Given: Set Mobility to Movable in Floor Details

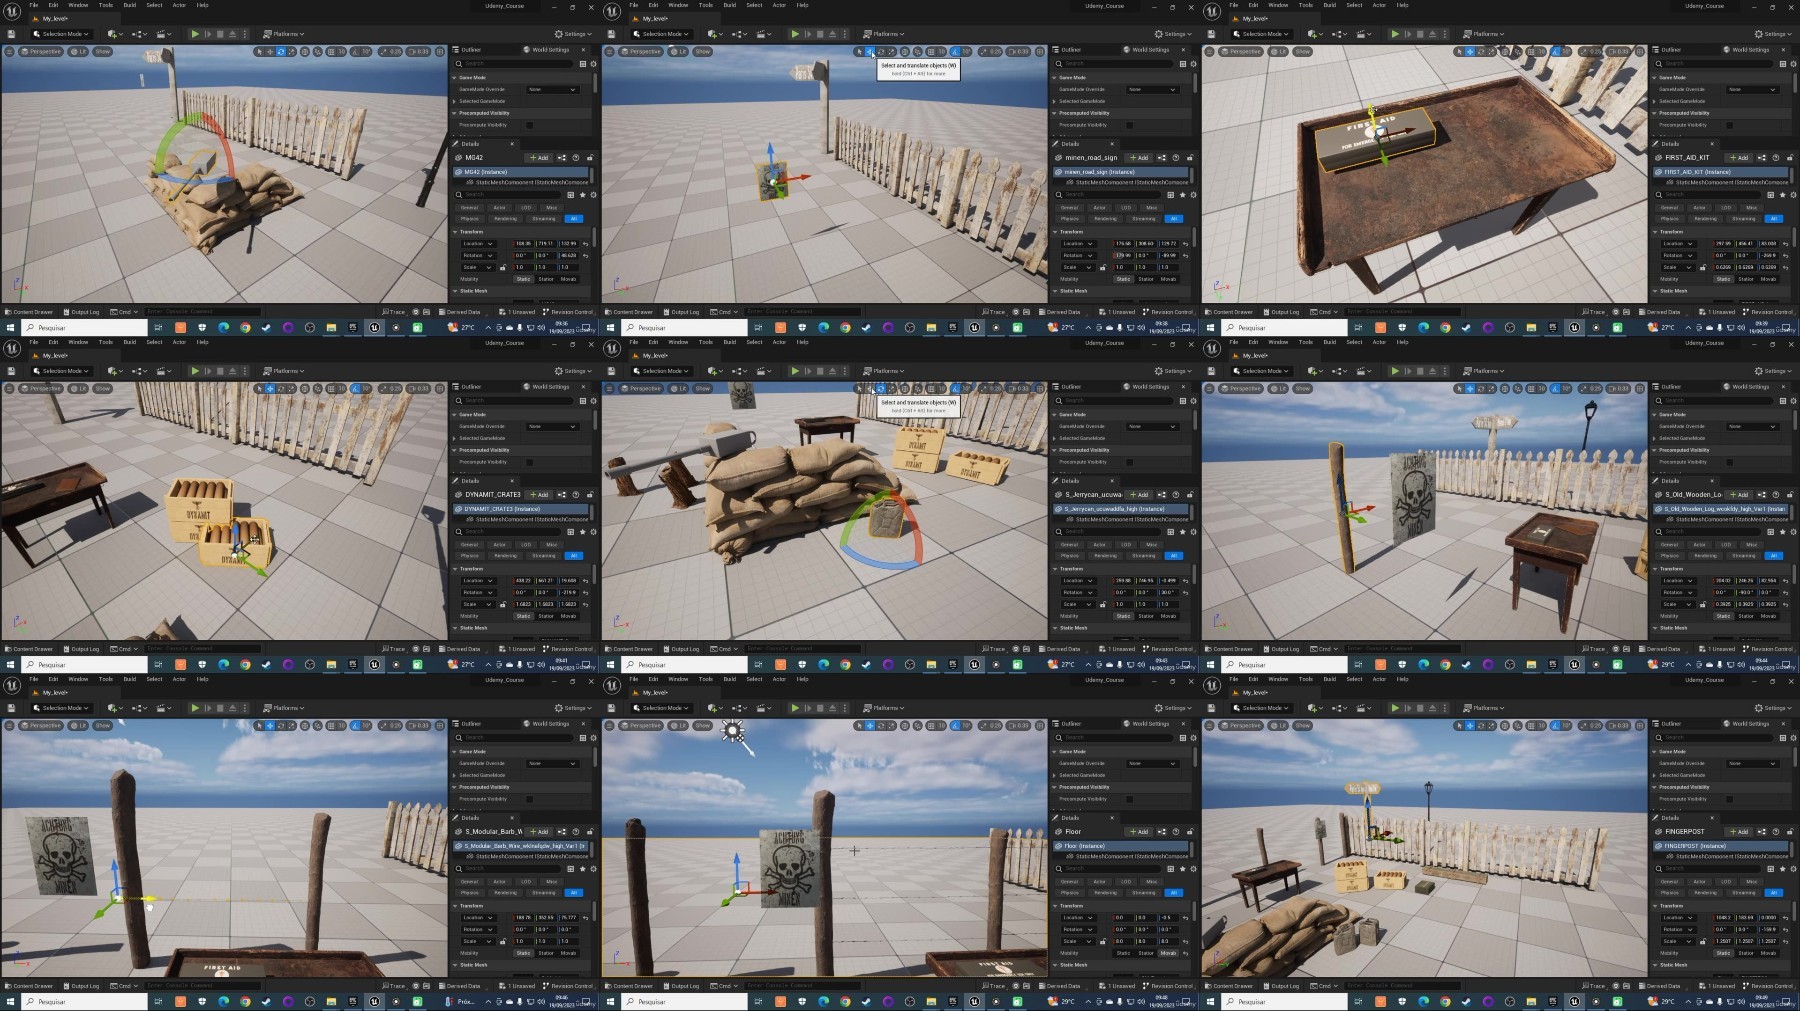Looking at the screenshot, I should (x=1168, y=953).
